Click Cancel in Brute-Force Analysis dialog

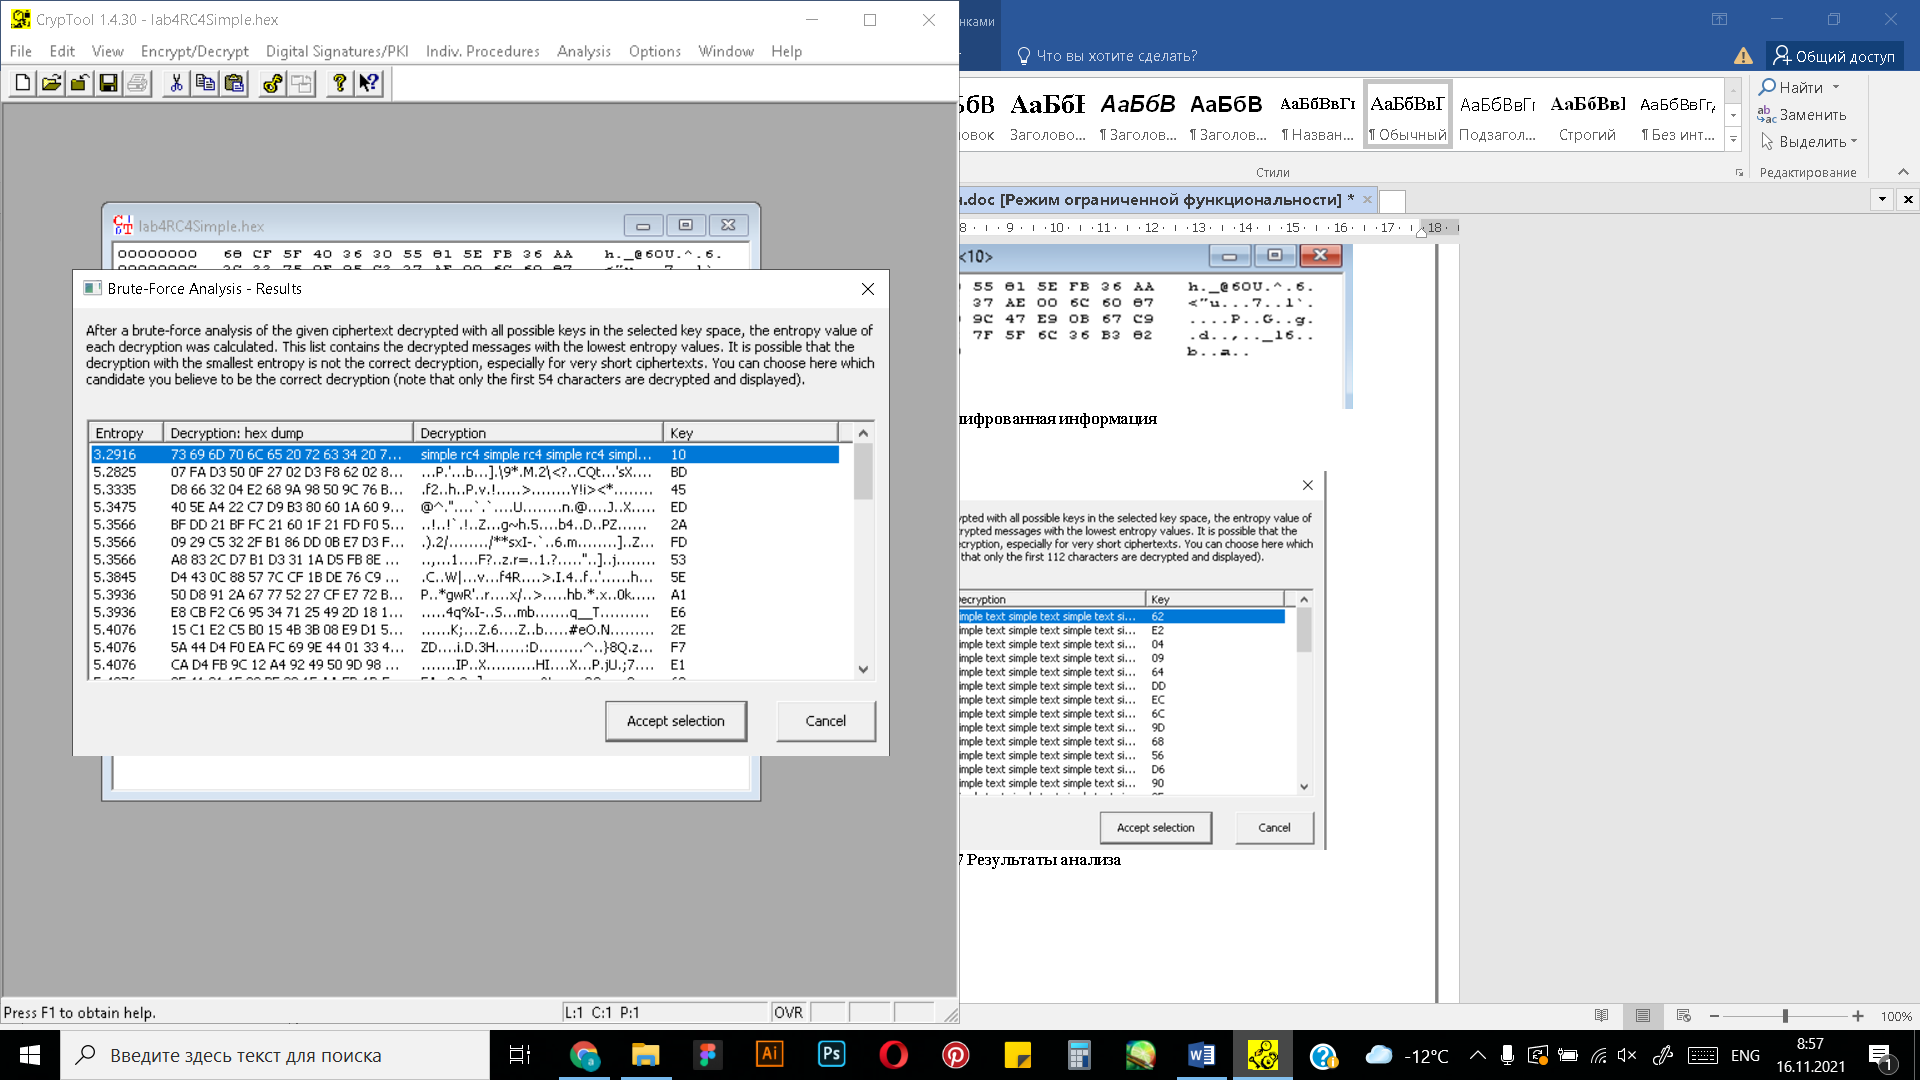tap(826, 721)
